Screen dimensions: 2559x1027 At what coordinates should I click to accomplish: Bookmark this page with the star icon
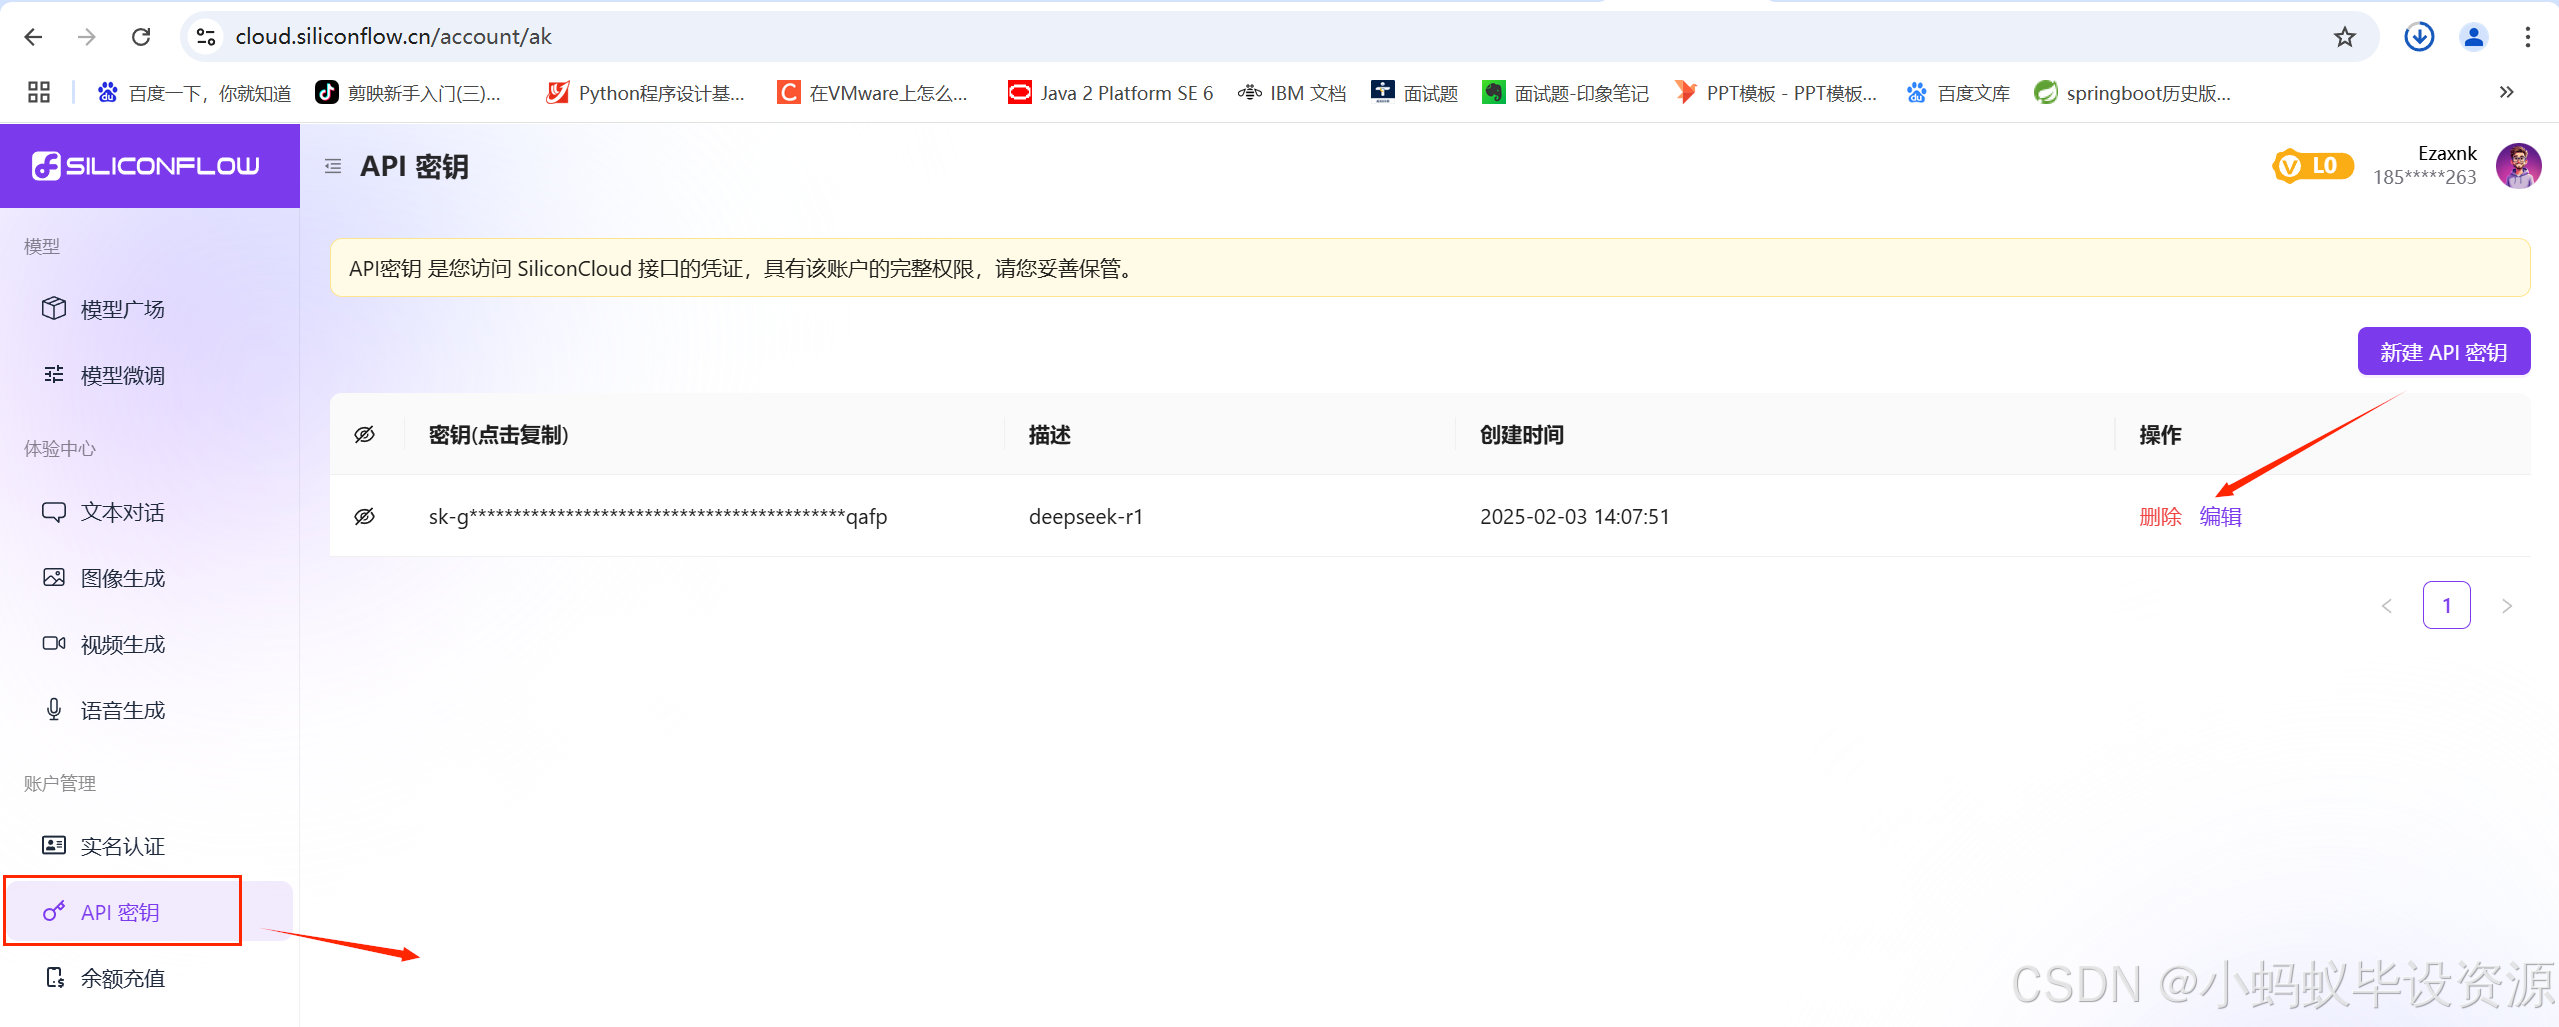coord(2344,37)
